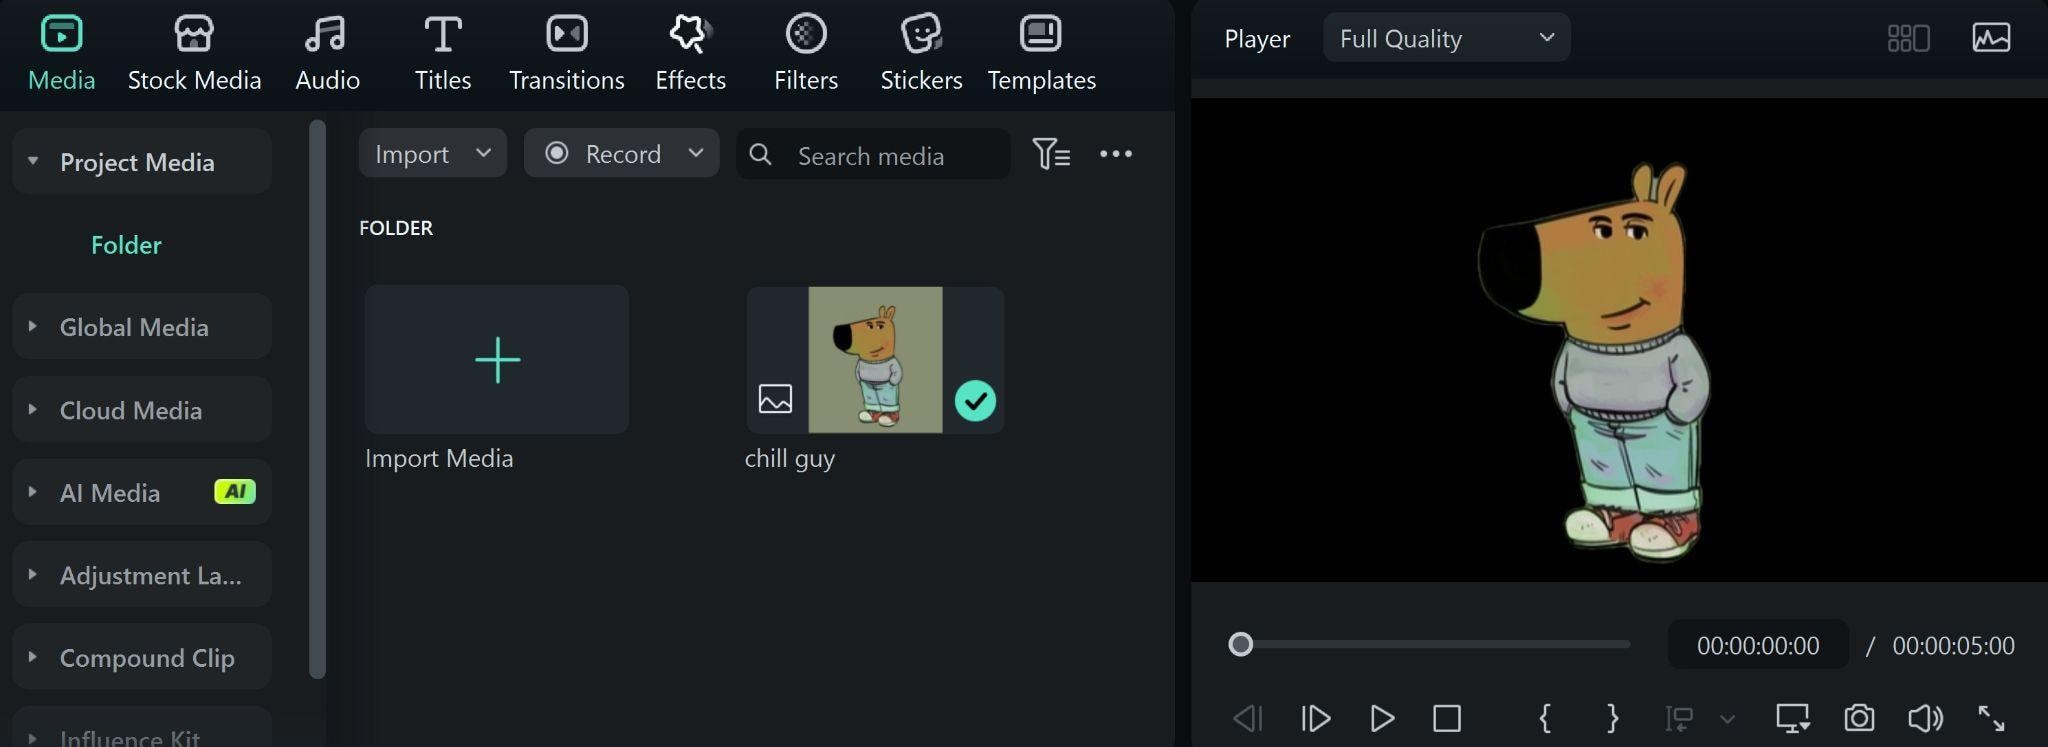Open the Full Quality dropdown

click(1446, 38)
